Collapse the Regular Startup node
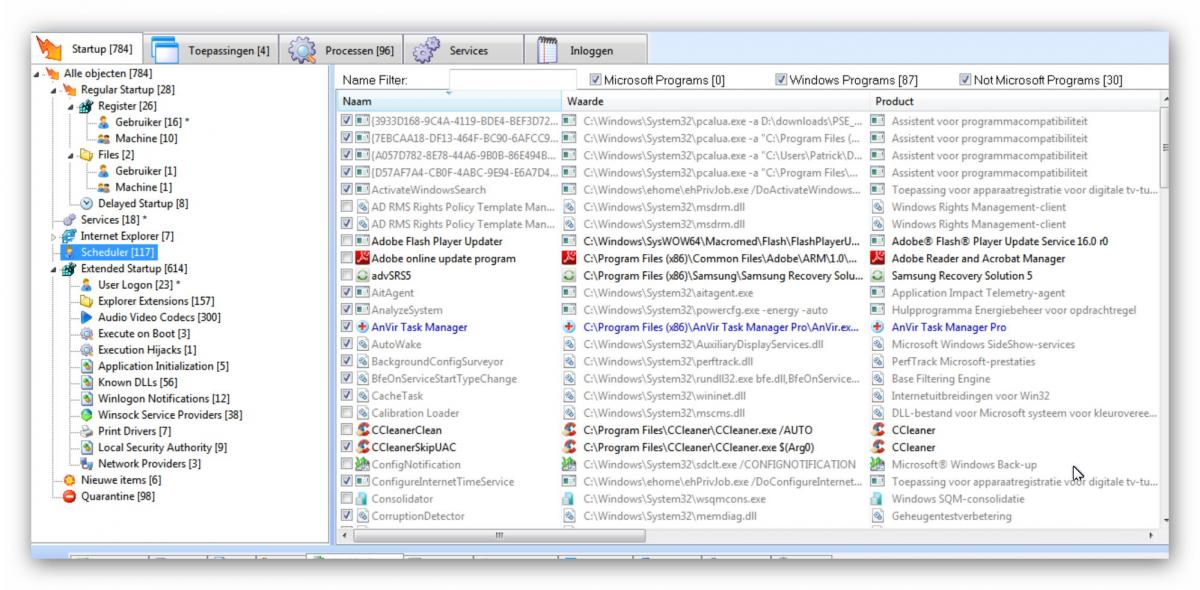The height and width of the screenshot is (590, 1200). coord(53,89)
